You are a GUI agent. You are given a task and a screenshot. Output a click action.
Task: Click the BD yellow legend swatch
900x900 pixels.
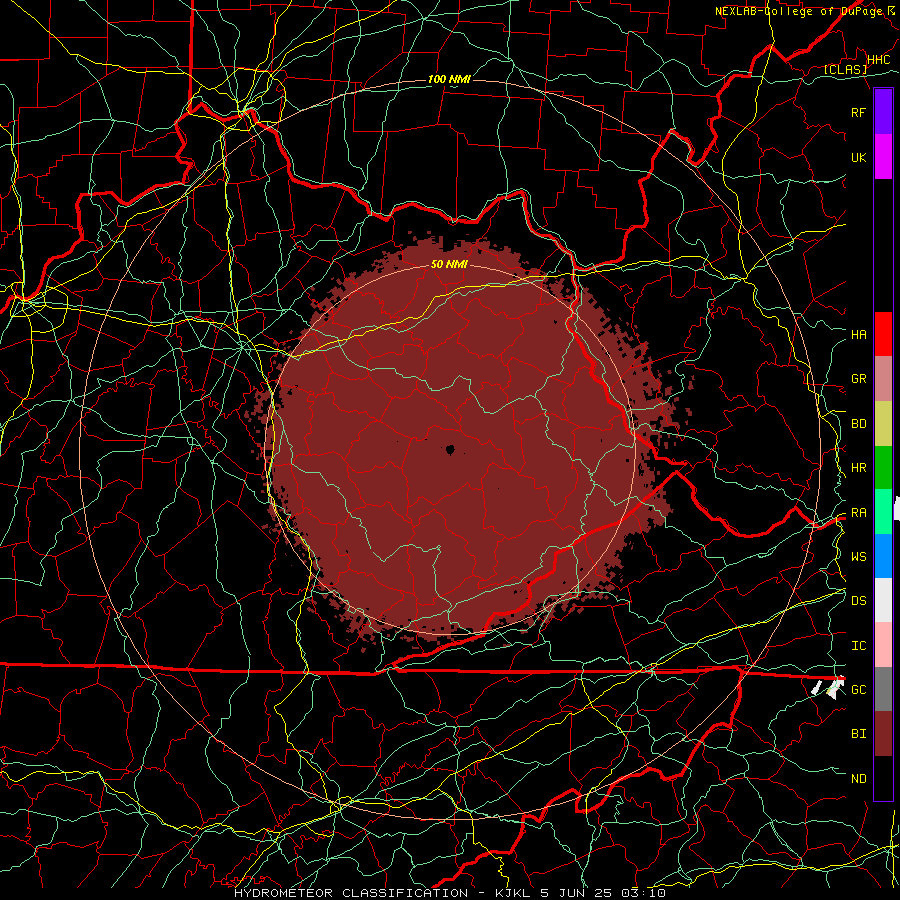883,424
